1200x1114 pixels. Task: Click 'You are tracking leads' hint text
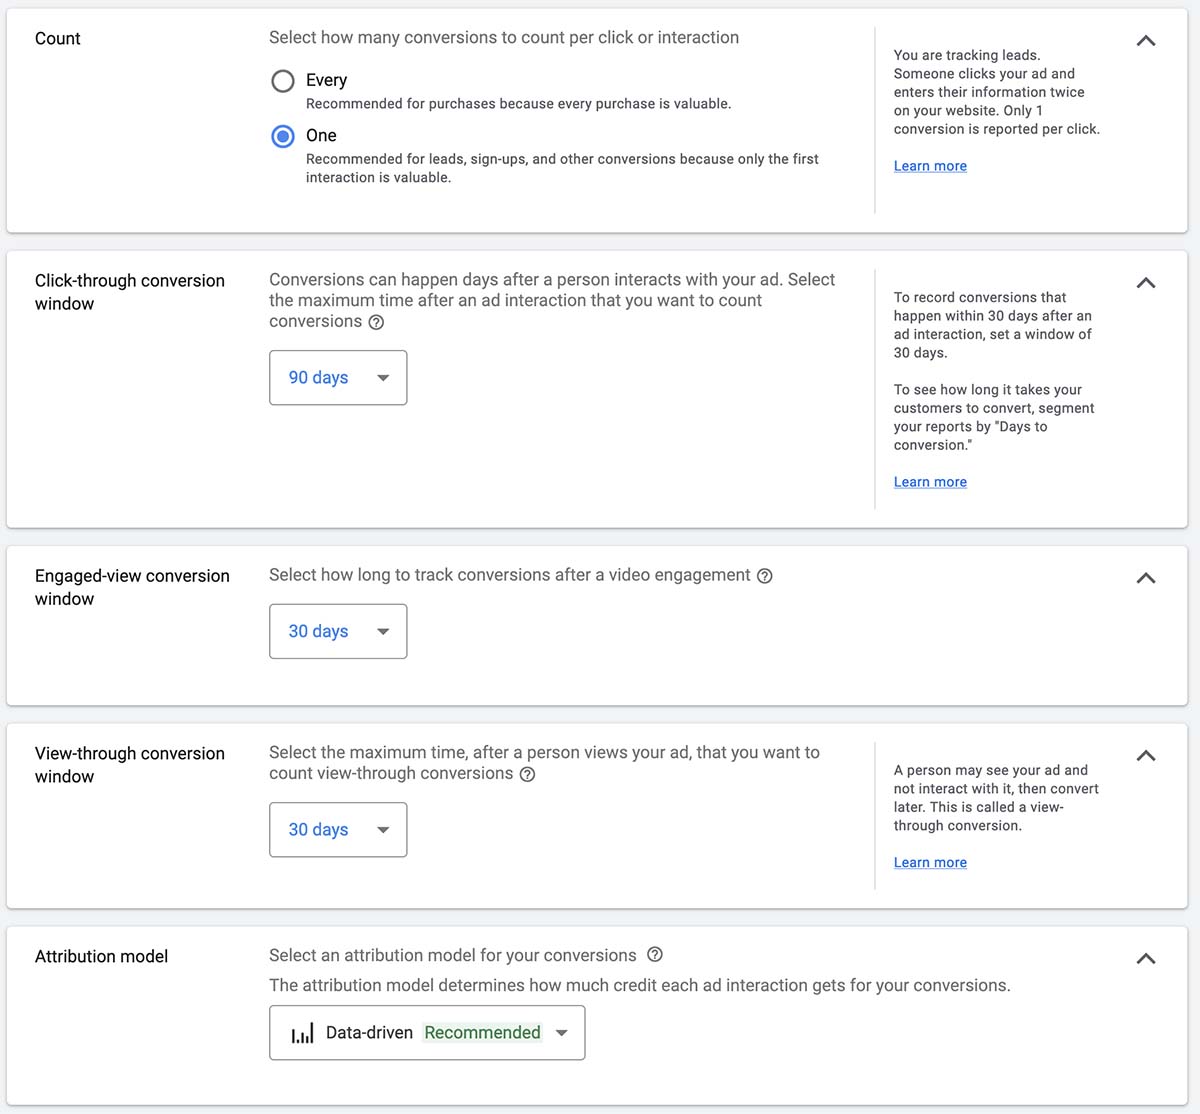click(997, 92)
